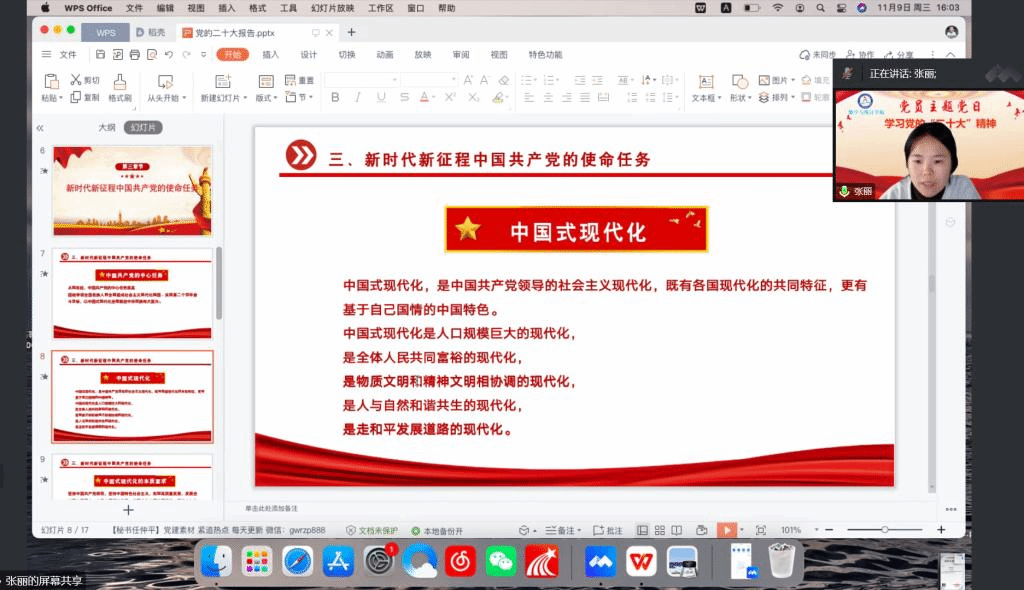This screenshot has width=1024, height=590.
Task: Open the Animation (动画) ribbon tab
Action: tap(385, 55)
